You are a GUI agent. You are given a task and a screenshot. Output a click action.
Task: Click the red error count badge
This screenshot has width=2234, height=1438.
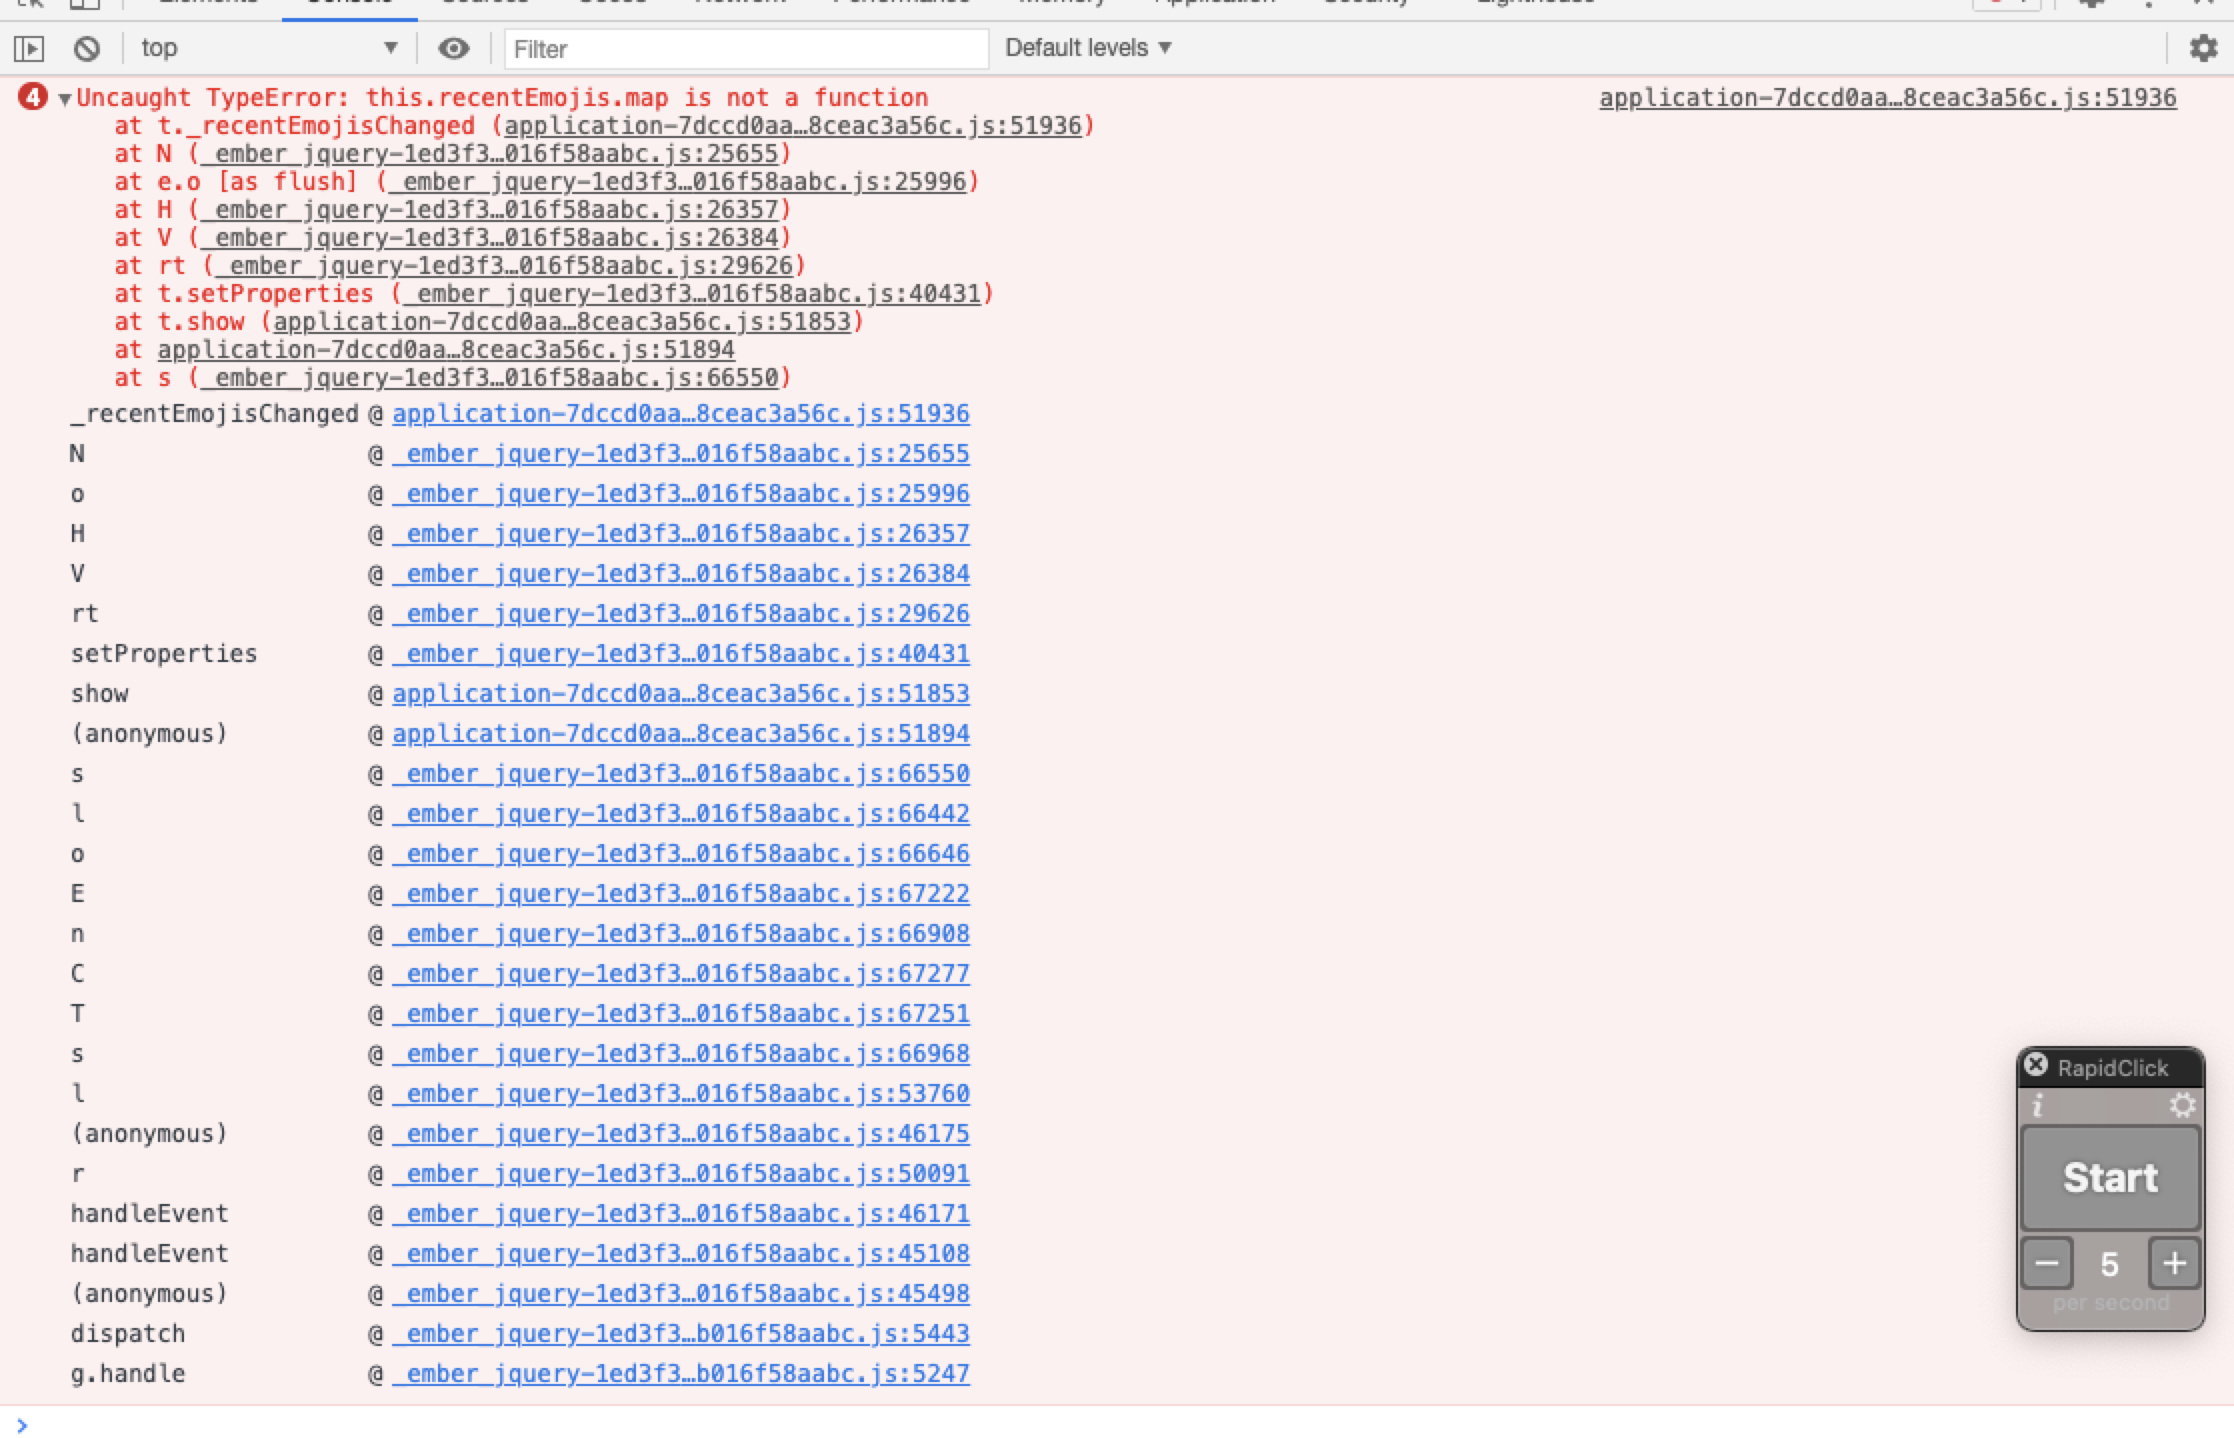[x=32, y=97]
